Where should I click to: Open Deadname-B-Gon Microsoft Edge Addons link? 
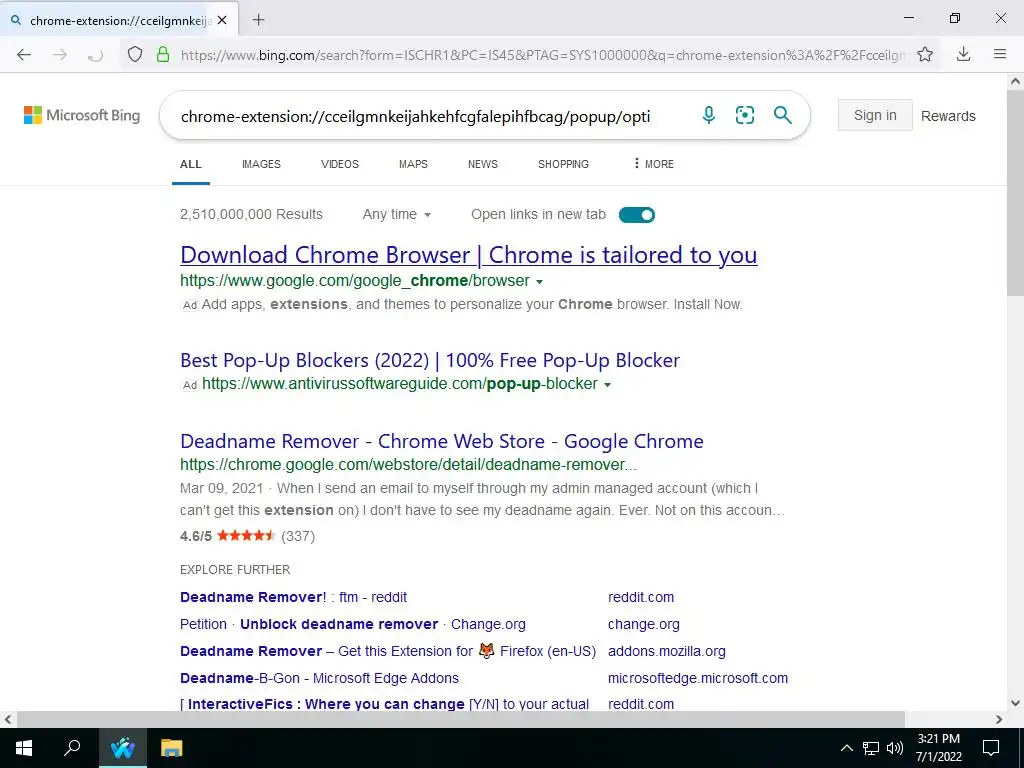(319, 678)
